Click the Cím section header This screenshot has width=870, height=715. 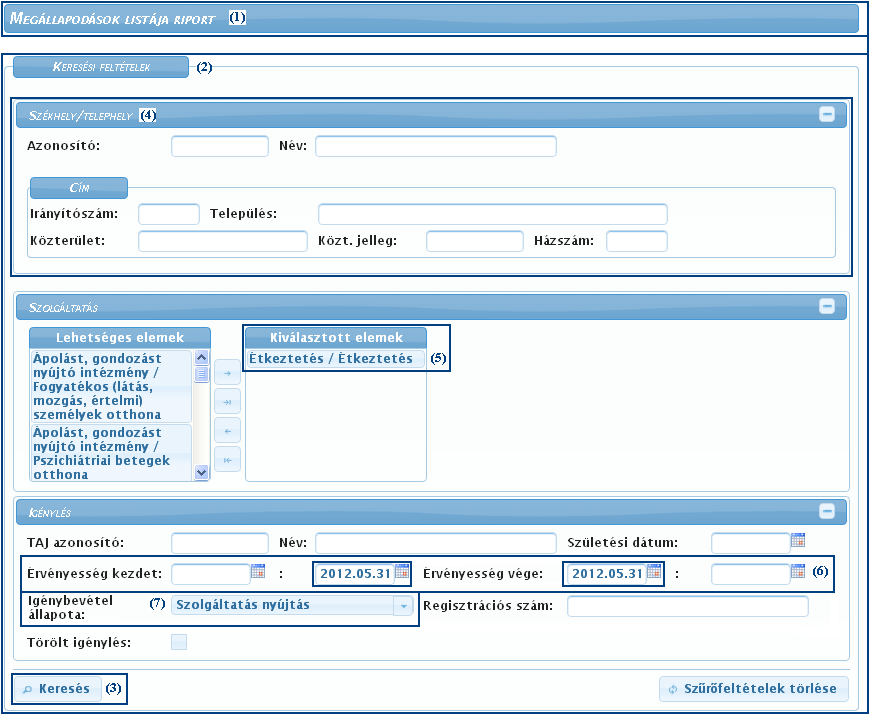(79, 188)
